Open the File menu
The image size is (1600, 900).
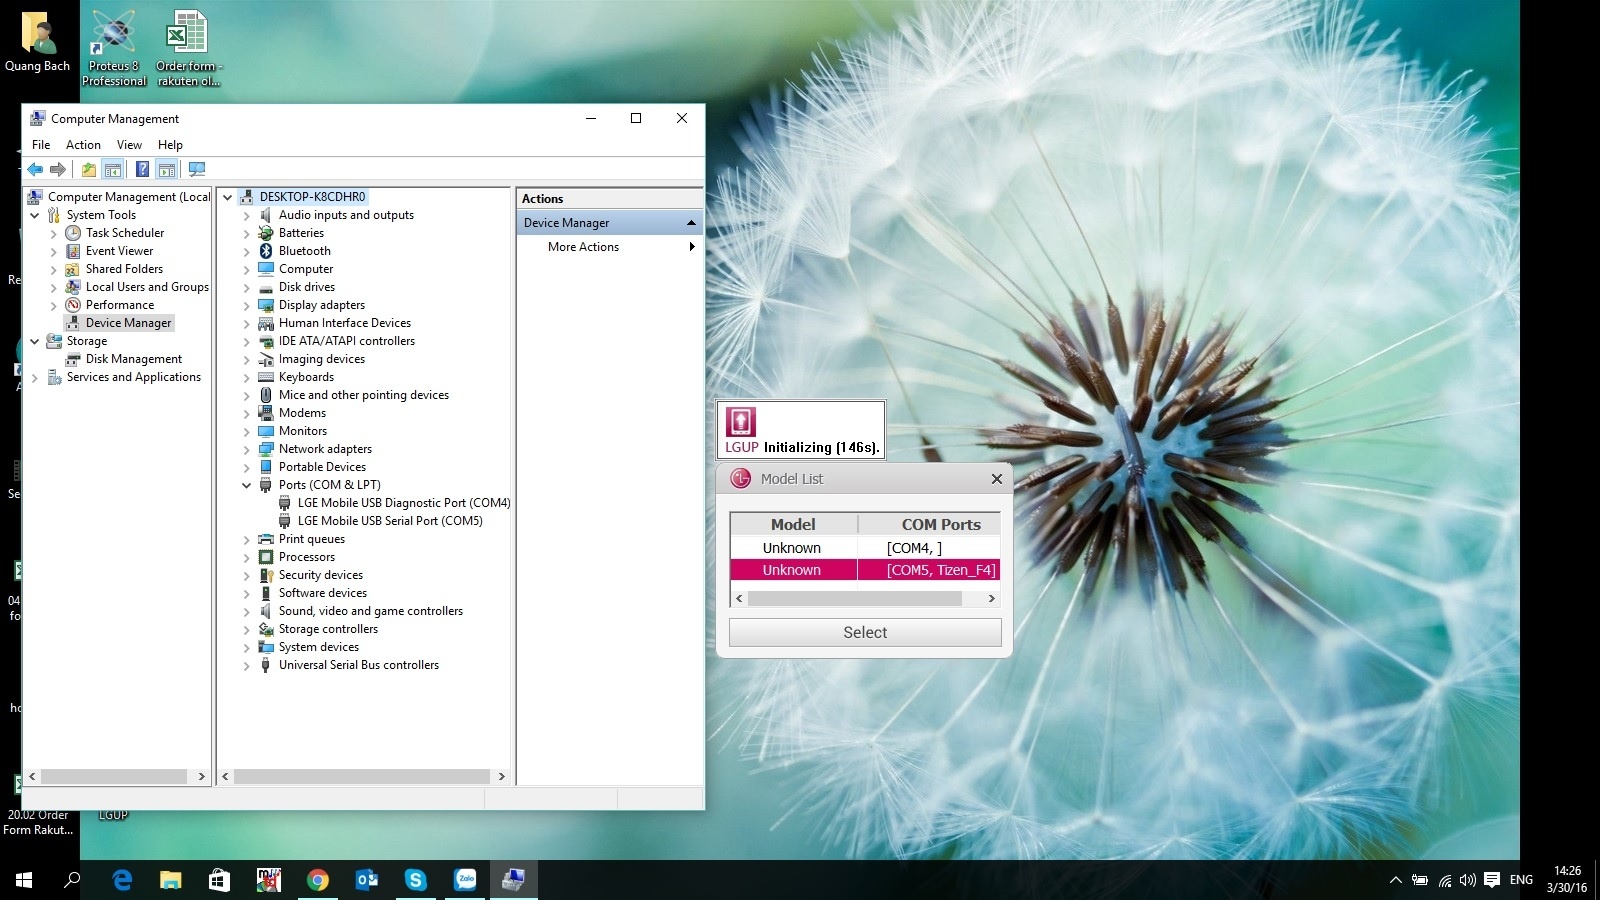pos(41,145)
